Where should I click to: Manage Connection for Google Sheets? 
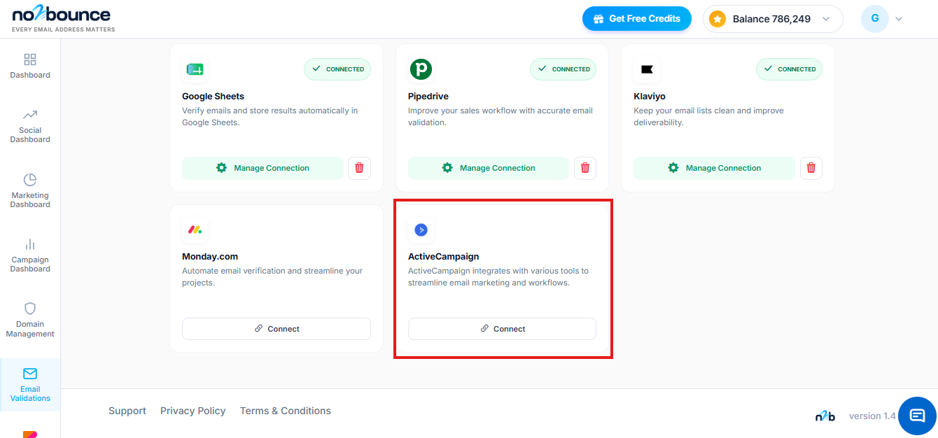point(263,168)
